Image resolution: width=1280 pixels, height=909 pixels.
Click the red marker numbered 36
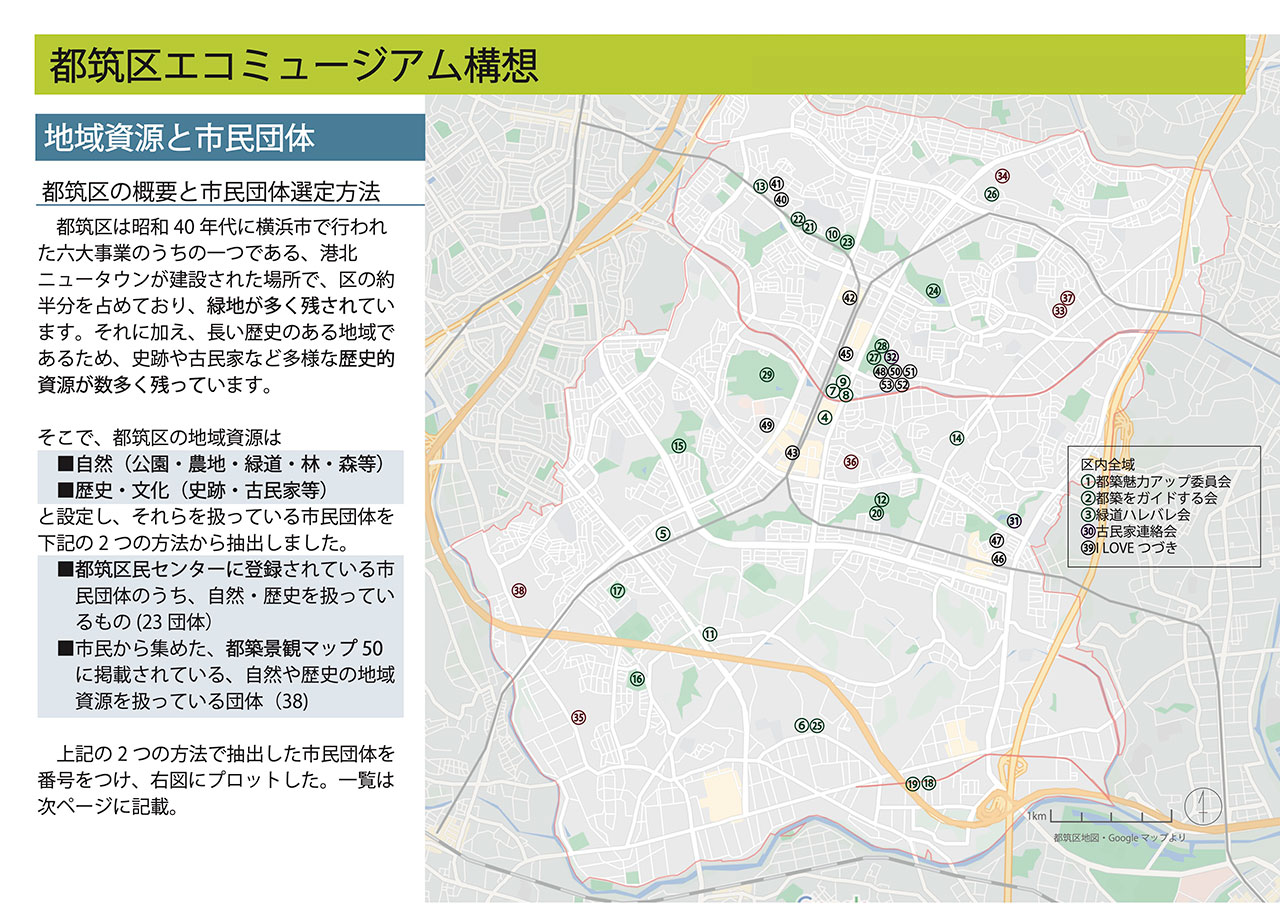pyautogui.click(x=851, y=462)
